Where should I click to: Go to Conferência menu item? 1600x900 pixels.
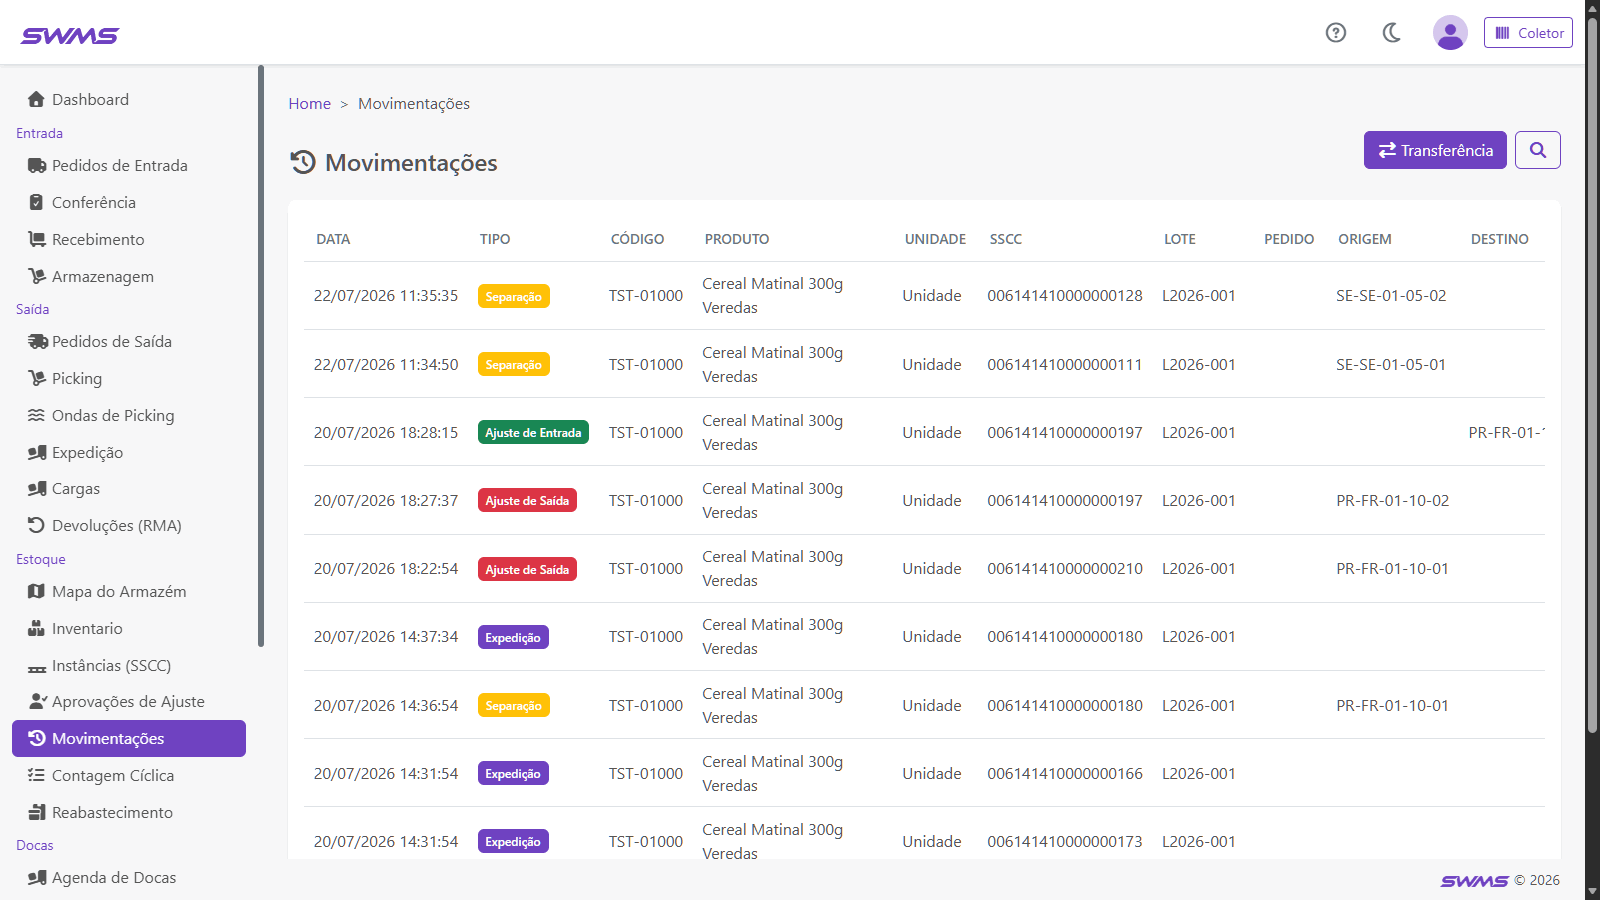[x=129, y=202]
